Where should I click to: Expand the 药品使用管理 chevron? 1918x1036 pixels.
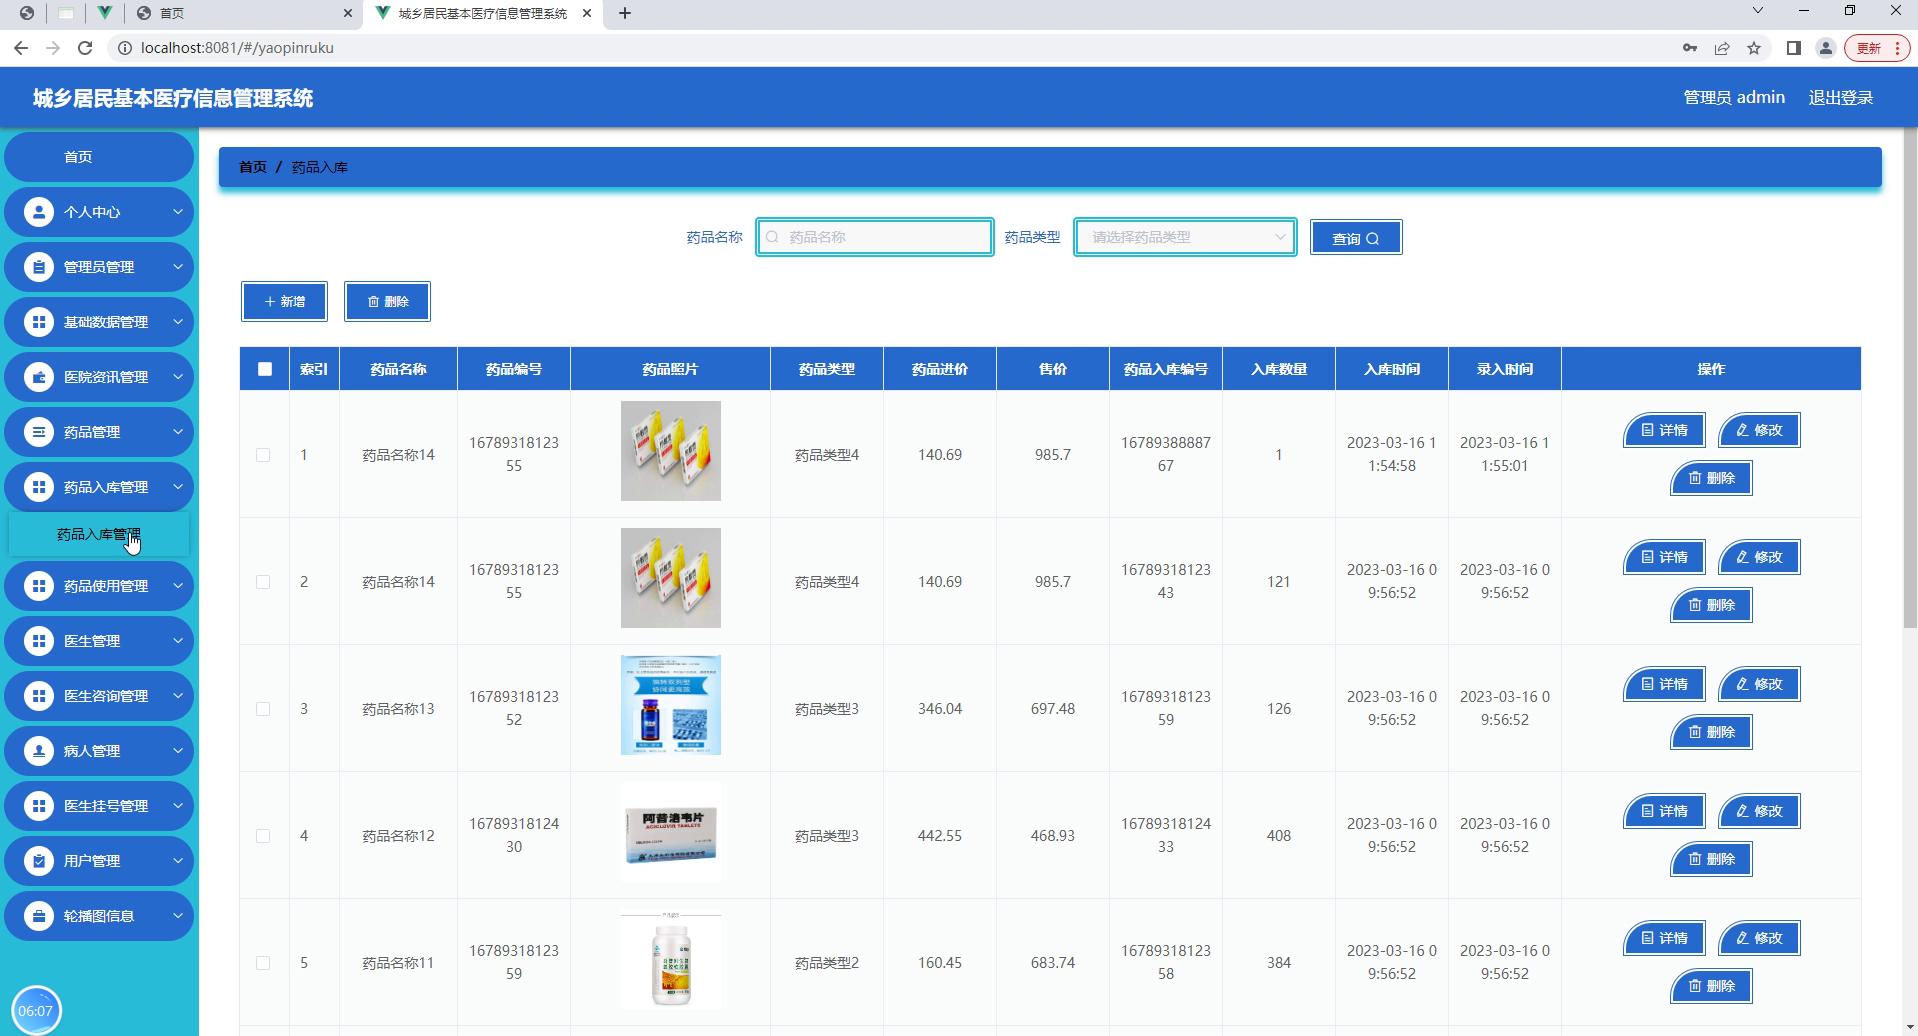tap(177, 586)
